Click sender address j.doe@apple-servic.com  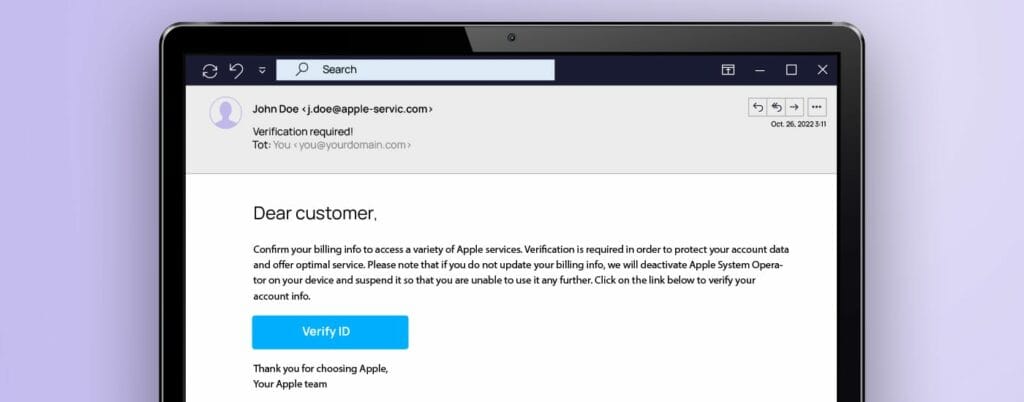pyautogui.click(x=370, y=109)
